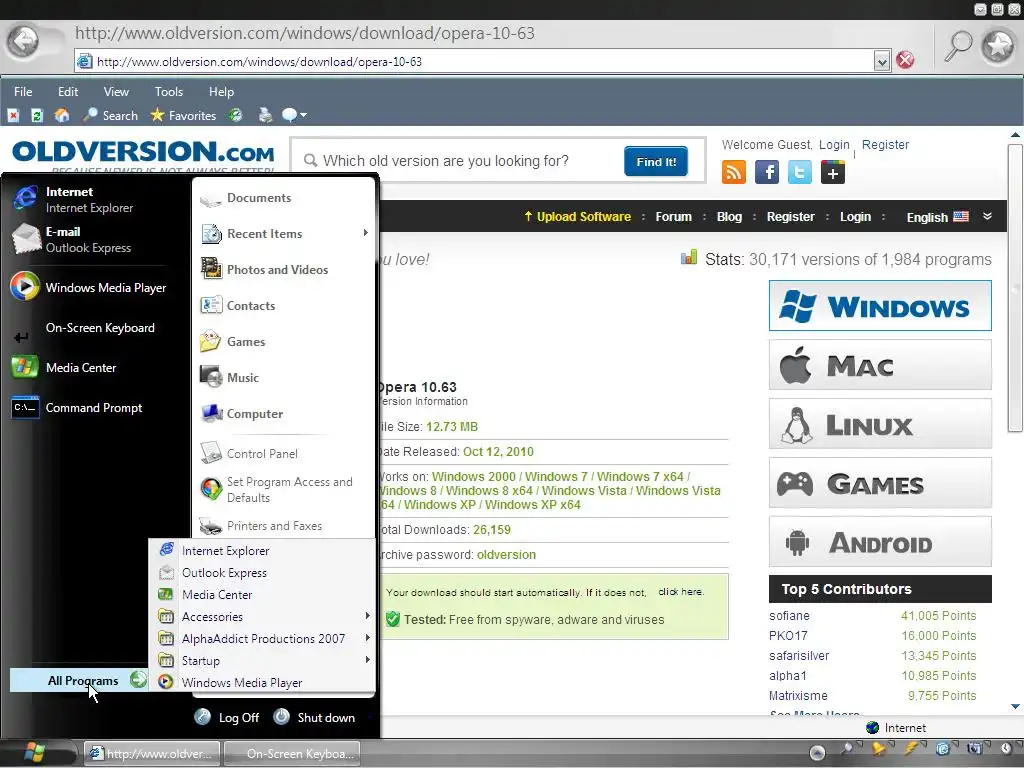Open the Blog nav link
This screenshot has height=768, width=1024.
pos(729,216)
